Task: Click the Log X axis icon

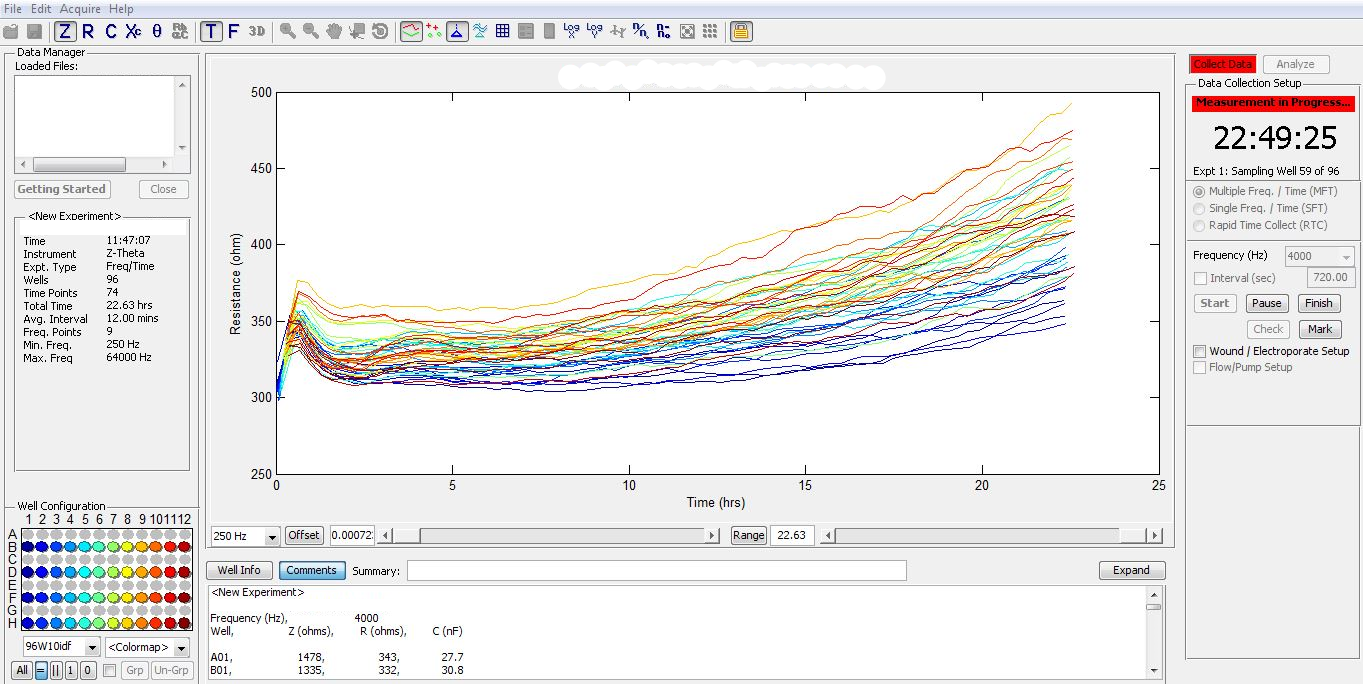Action: pos(571,31)
